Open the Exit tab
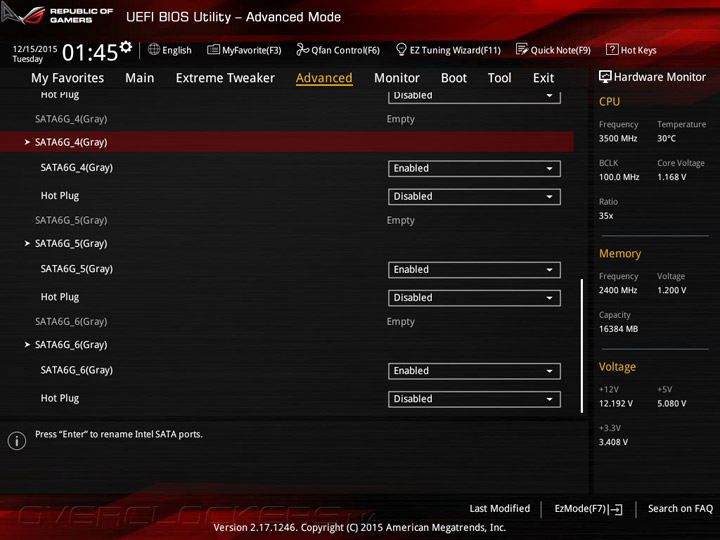Screen dimensions: 720x540 pos(544,78)
